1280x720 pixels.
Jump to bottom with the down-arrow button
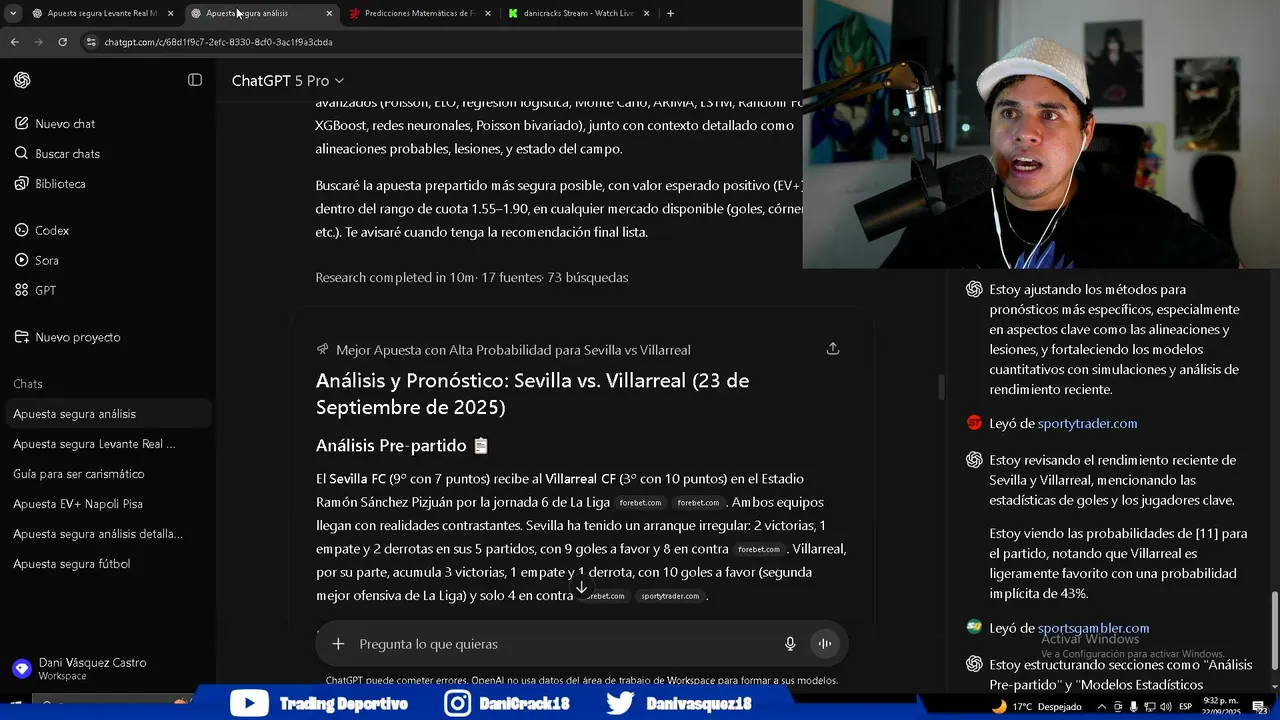point(582,588)
